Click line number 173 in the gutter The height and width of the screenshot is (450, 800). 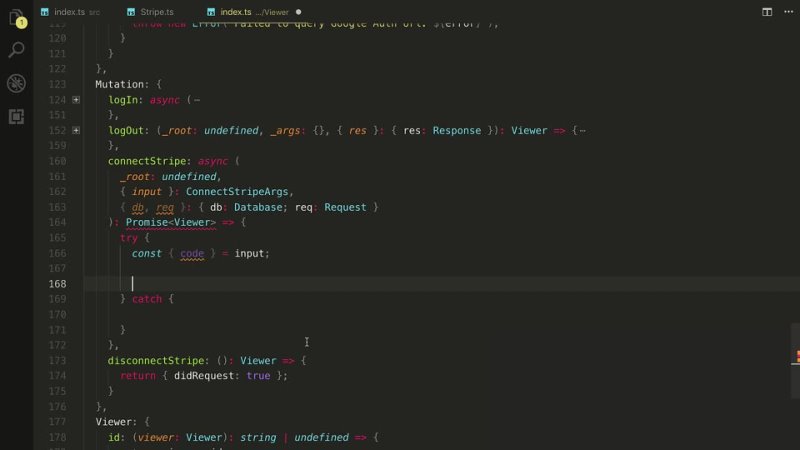pyautogui.click(x=58, y=360)
